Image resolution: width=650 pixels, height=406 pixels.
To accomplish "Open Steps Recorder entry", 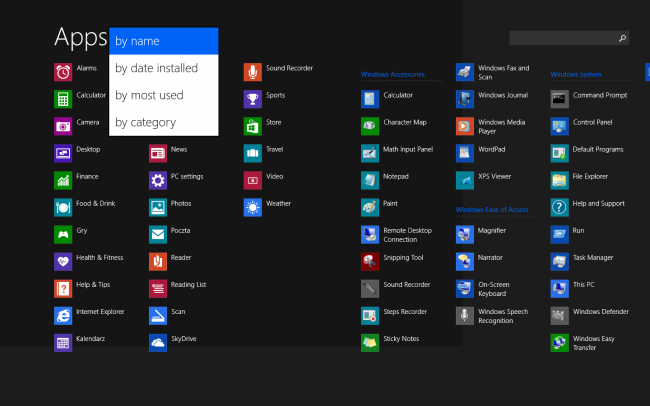I will tap(394, 316).
